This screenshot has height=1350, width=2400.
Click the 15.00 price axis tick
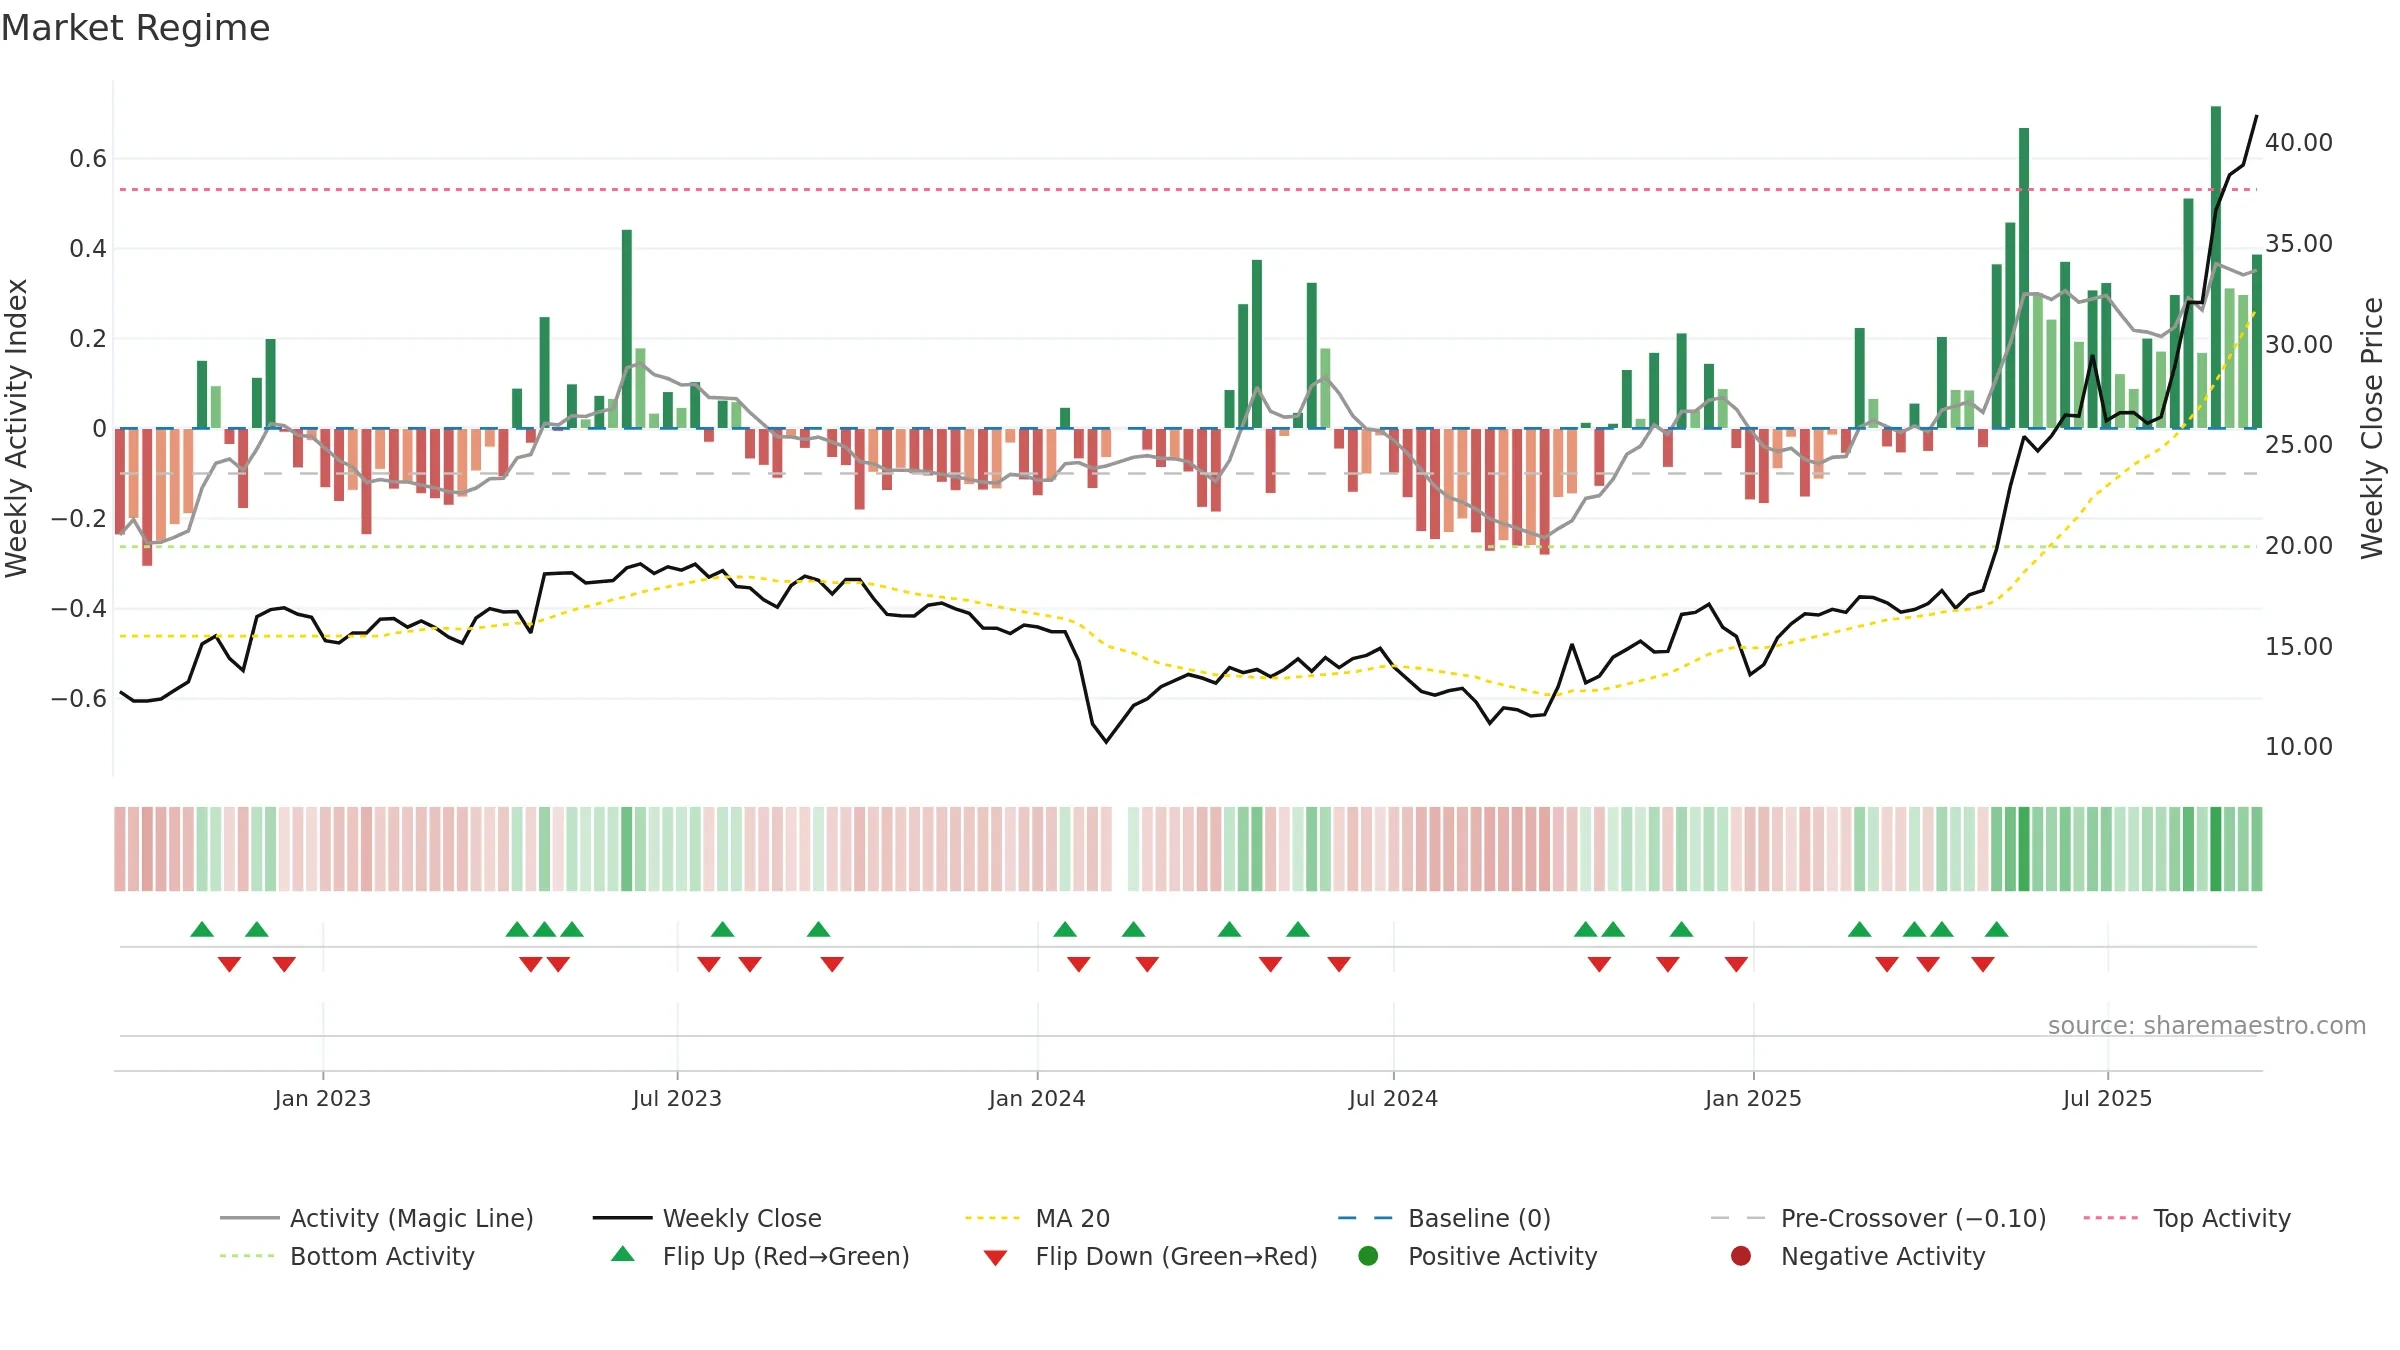[2299, 646]
